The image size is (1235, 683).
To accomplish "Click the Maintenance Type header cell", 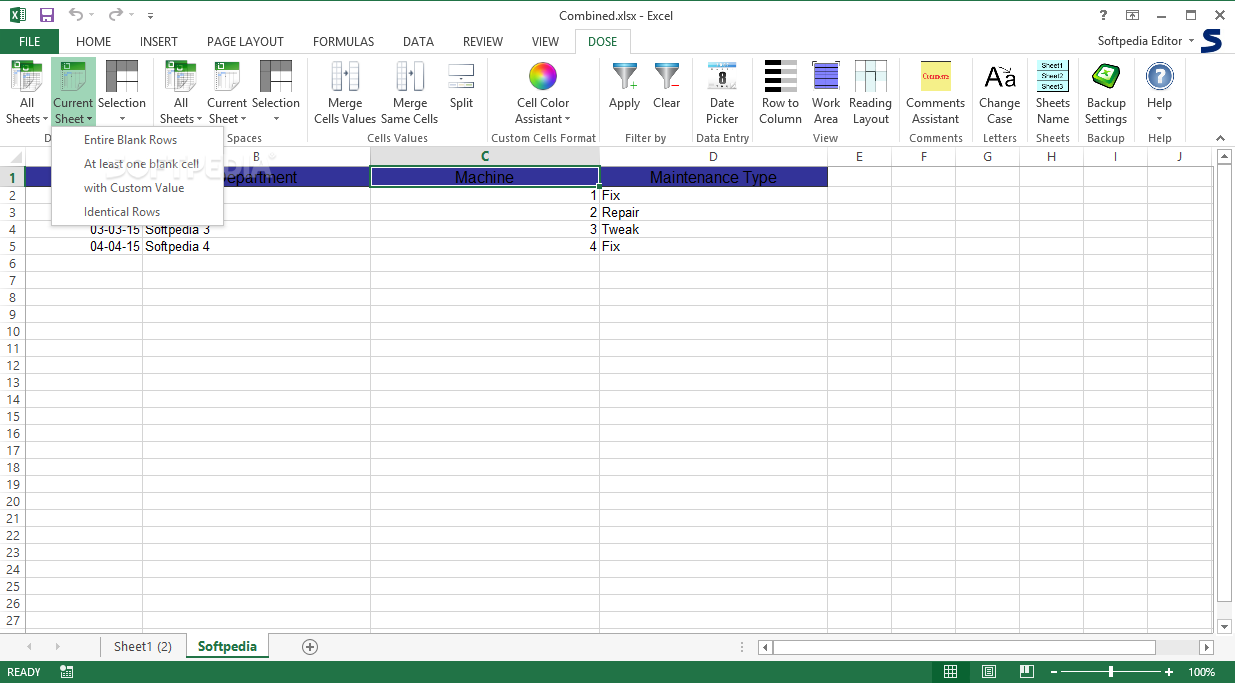I will pos(713,177).
